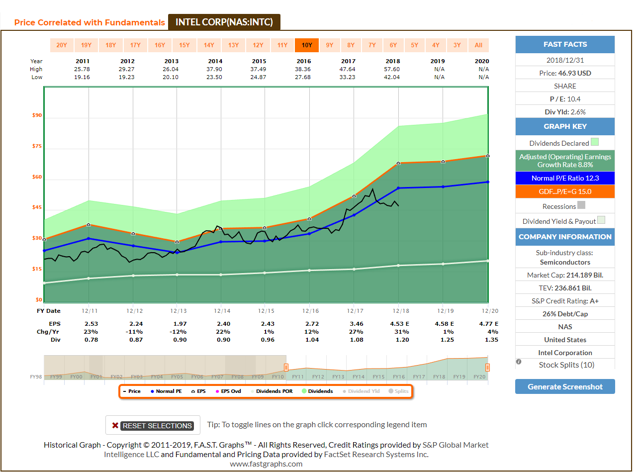The image size is (640, 472).
Task: Select the 15Y time range tab
Action: tap(184, 45)
